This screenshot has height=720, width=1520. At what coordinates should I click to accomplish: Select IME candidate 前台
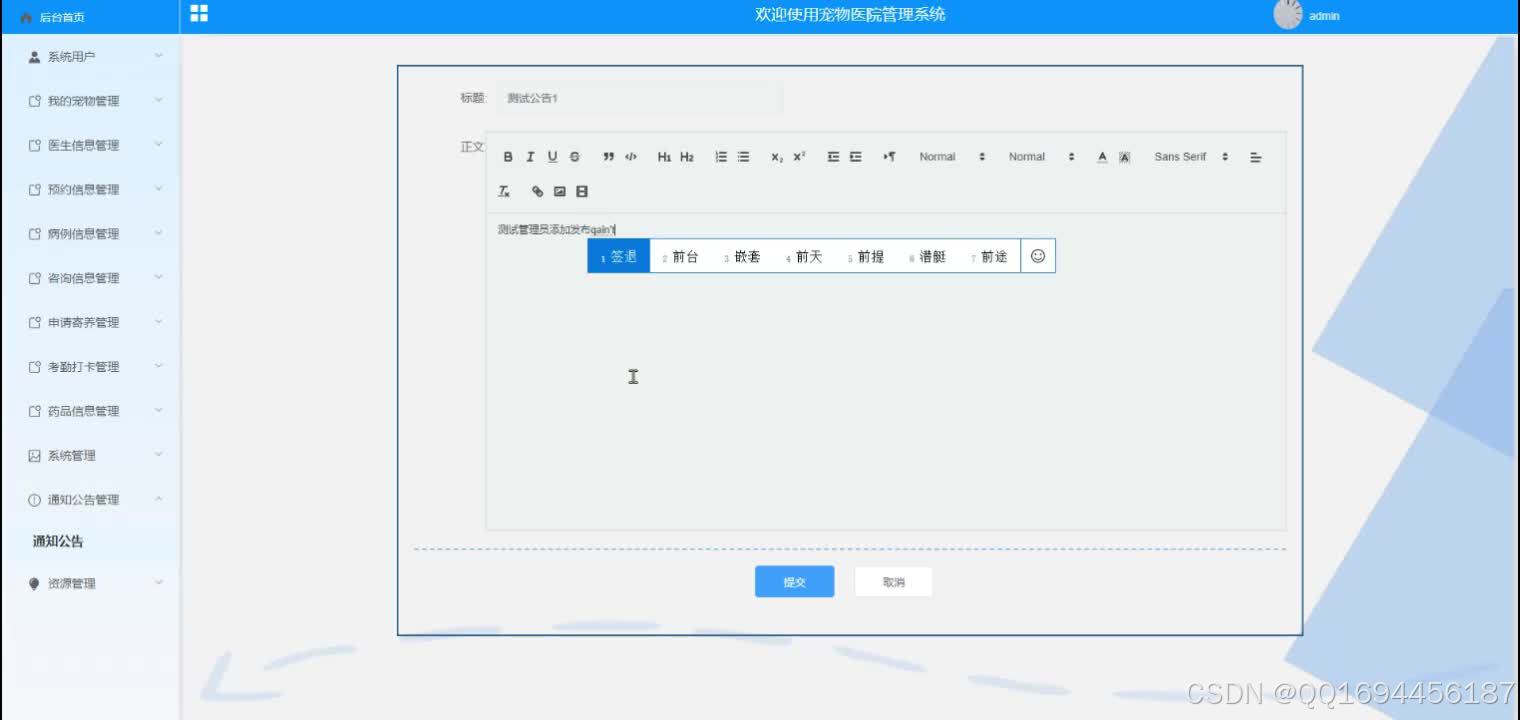click(x=680, y=257)
